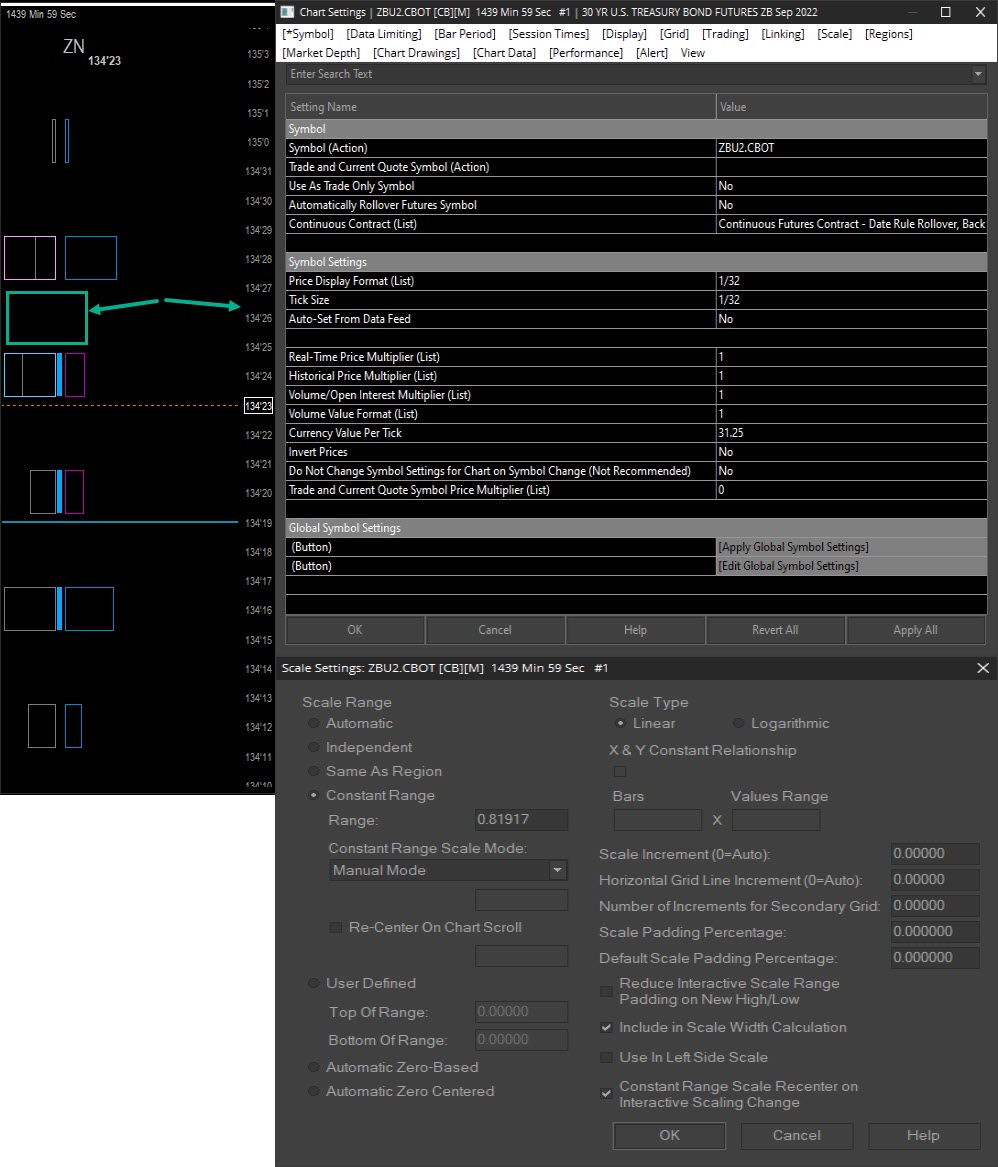998x1167 pixels.
Task: Click Help in Scale Settings dialog
Action: click(924, 1136)
